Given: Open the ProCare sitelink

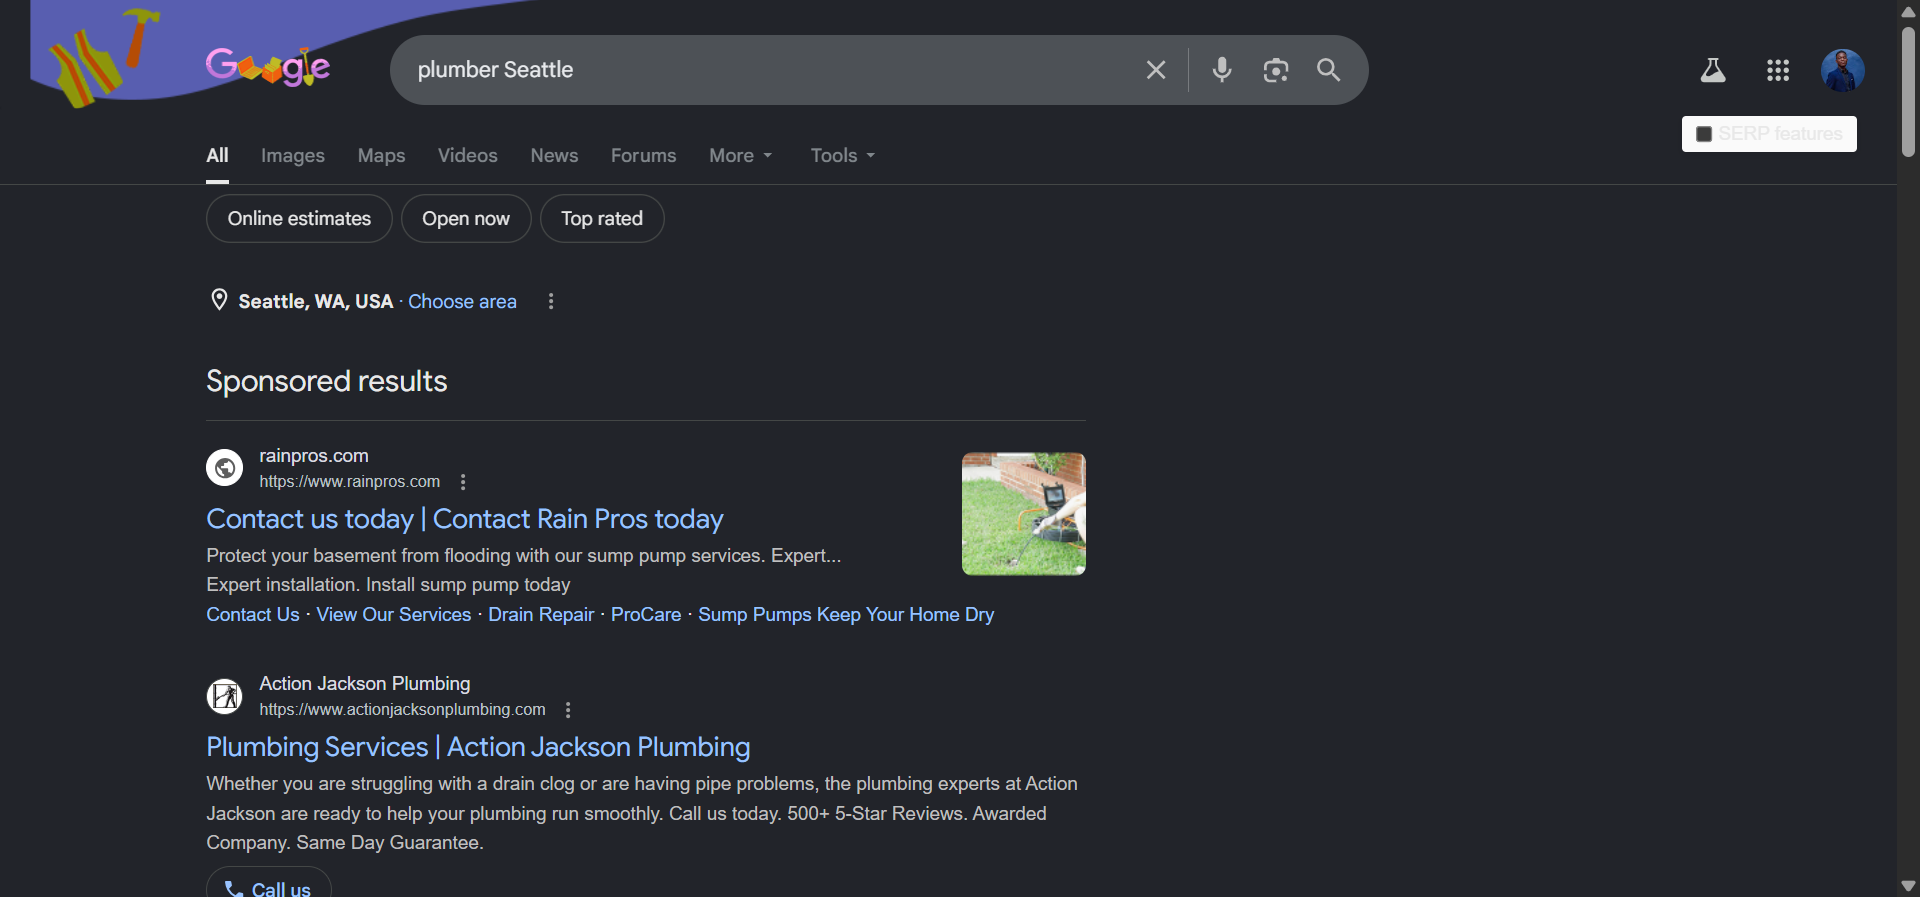Looking at the screenshot, I should click(x=646, y=615).
